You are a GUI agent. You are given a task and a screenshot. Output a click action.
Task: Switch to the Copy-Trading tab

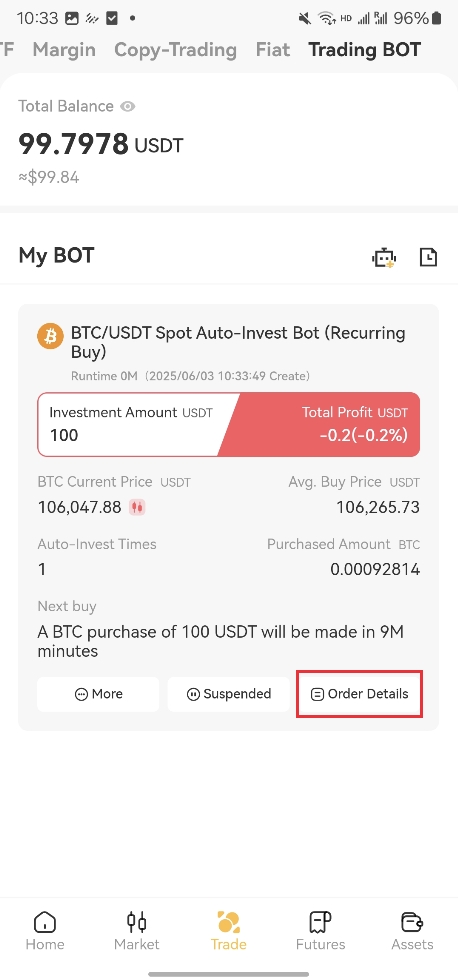(175, 49)
